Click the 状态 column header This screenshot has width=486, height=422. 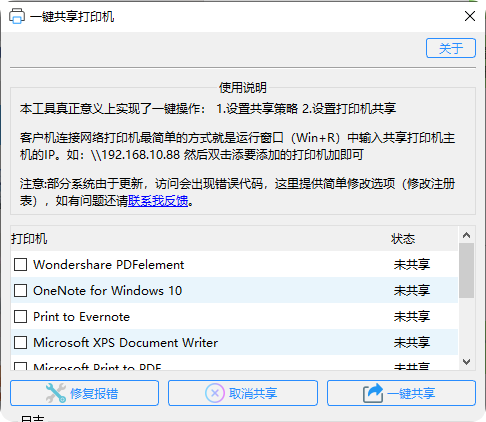coord(403,239)
